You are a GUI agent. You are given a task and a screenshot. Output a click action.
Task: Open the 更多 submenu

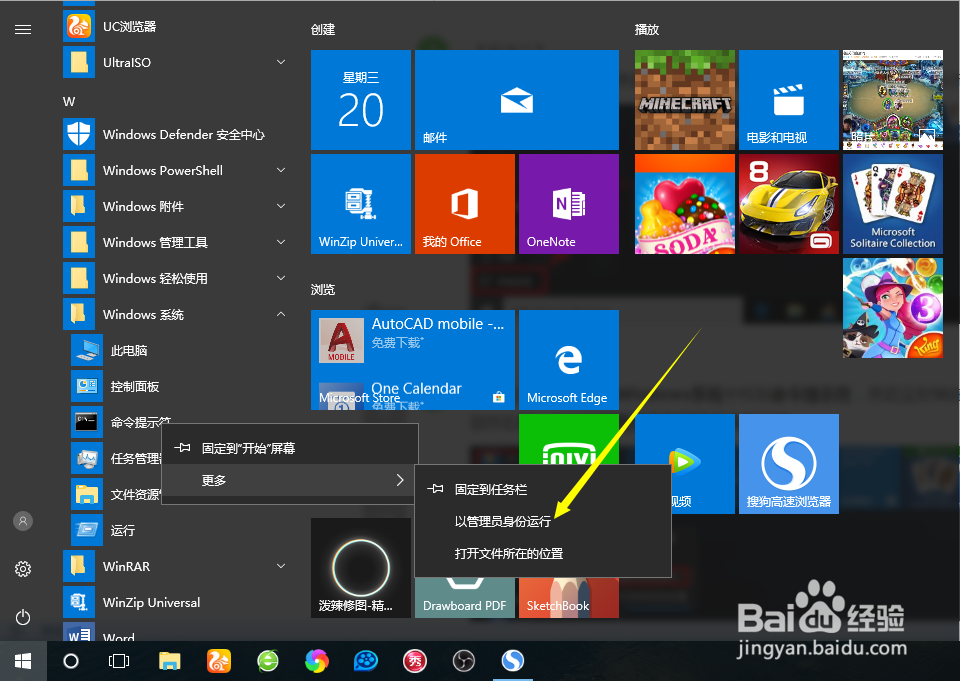point(290,480)
